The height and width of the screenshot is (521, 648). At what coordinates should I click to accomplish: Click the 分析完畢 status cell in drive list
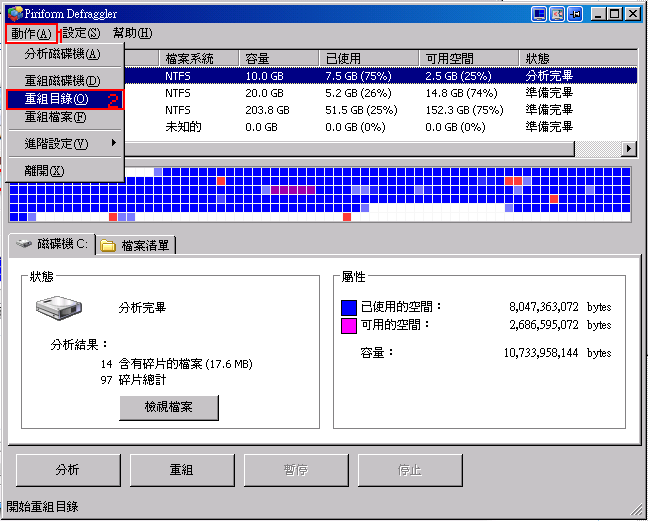549,76
